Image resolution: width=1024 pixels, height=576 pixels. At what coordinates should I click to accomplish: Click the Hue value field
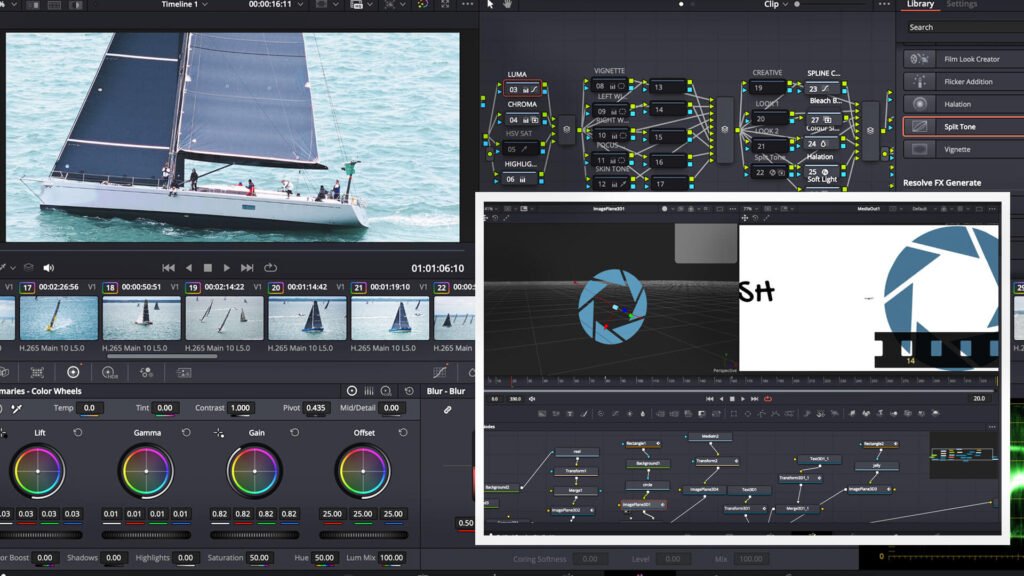(324, 558)
